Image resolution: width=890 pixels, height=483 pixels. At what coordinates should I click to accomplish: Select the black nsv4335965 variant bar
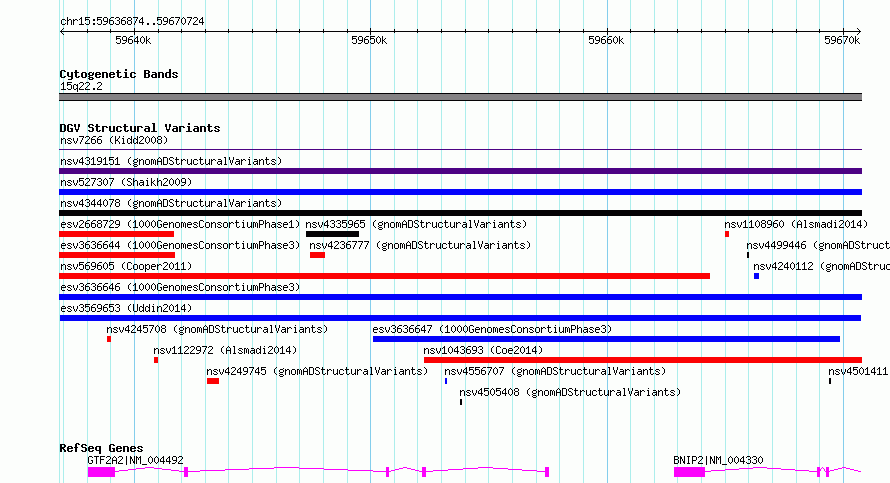pyautogui.click(x=332, y=234)
